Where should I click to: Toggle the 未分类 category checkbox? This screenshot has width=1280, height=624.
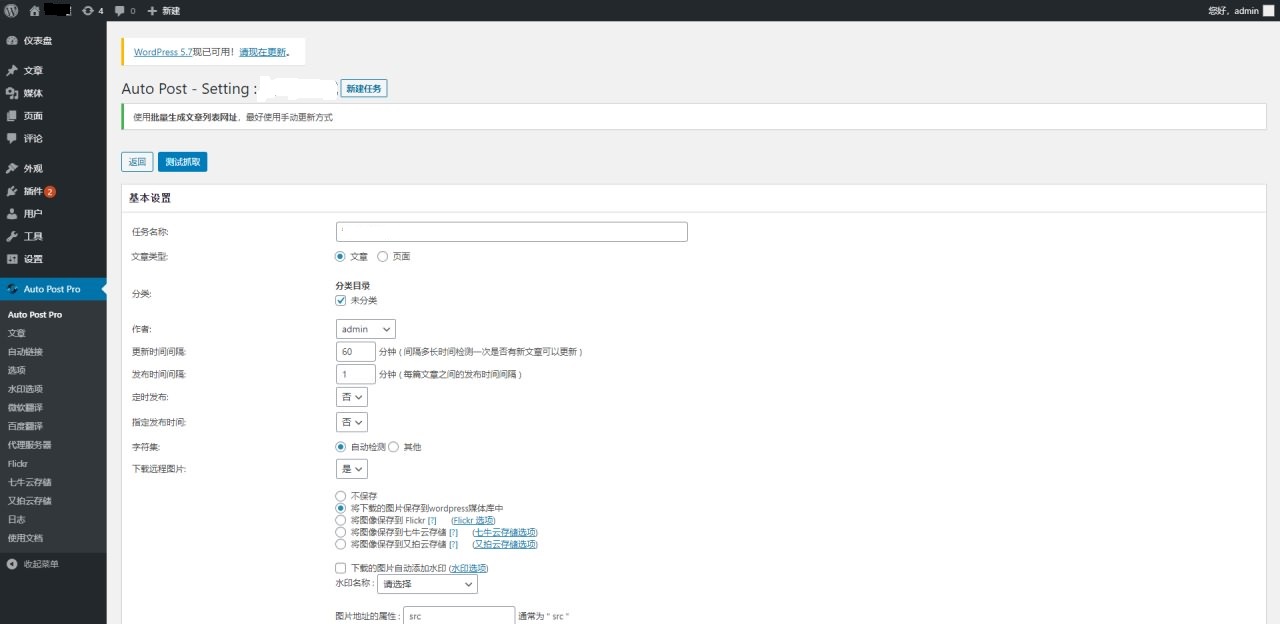[x=341, y=300]
